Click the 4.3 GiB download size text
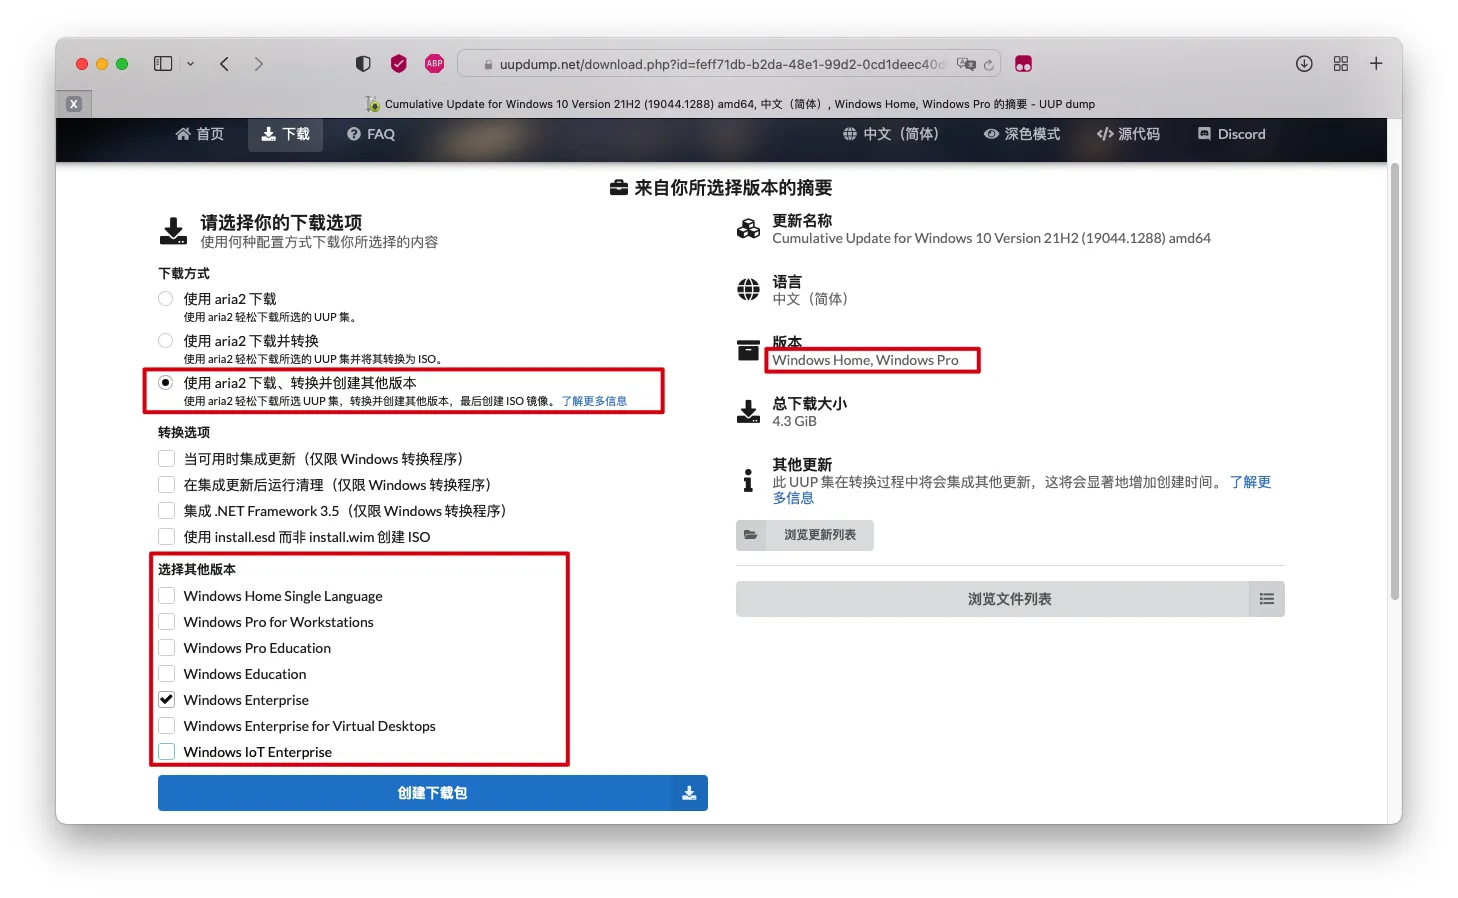This screenshot has width=1458, height=898. tap(794, 421)
